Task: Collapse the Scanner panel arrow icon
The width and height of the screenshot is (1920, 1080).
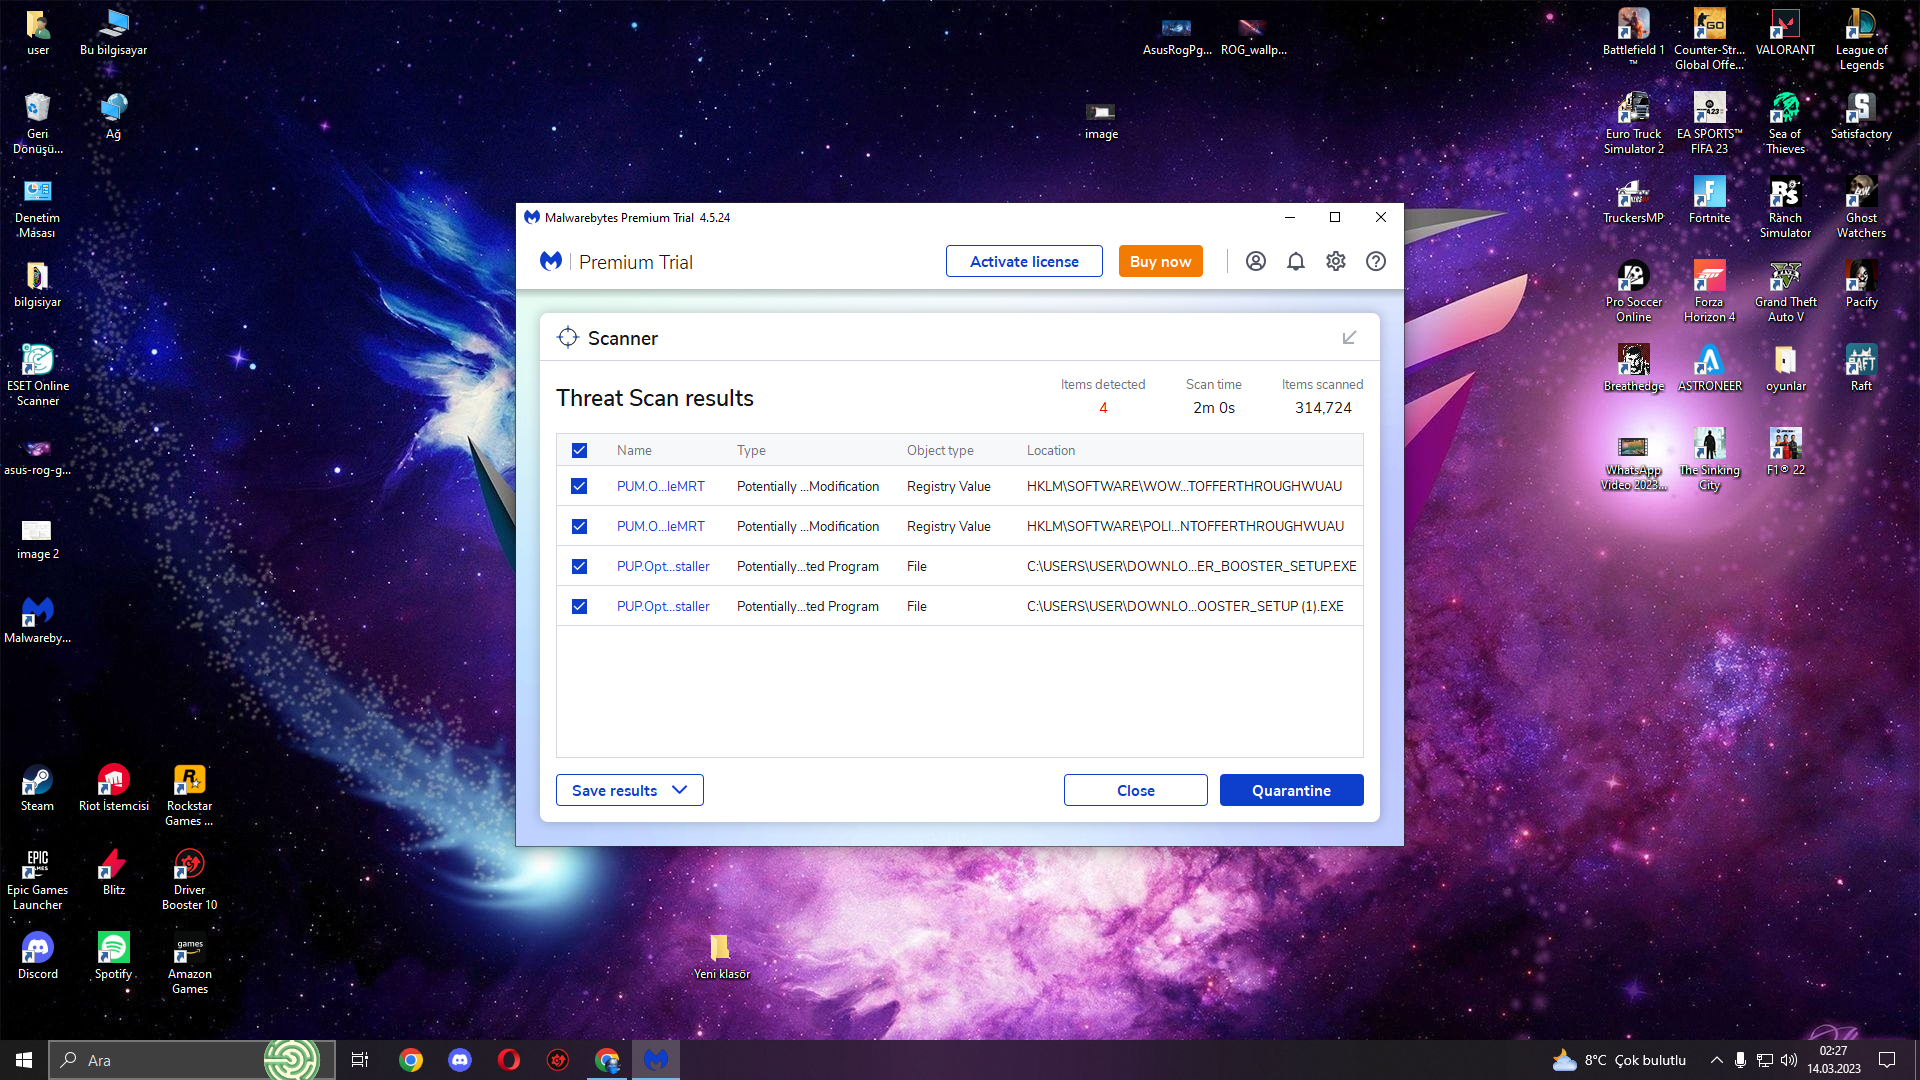Action: (1349, 338)
